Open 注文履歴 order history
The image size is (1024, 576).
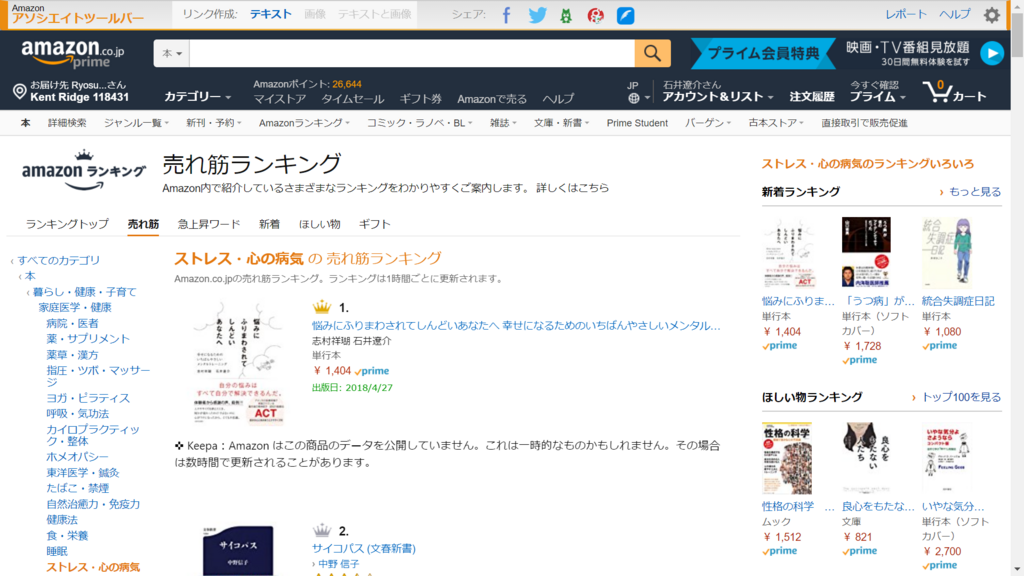coord(812,97)
